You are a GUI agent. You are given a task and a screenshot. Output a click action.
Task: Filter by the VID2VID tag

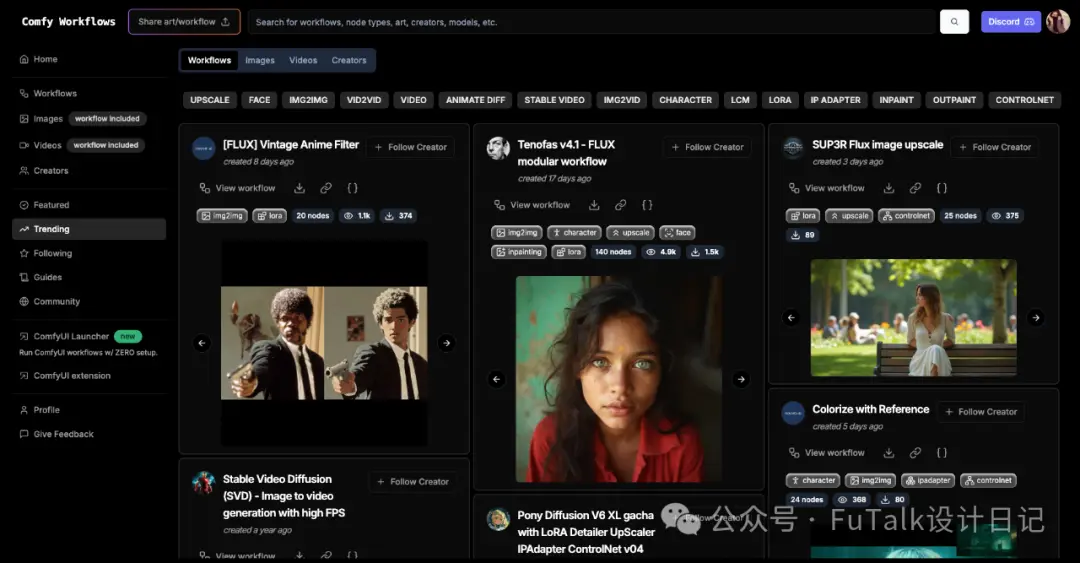364,100
